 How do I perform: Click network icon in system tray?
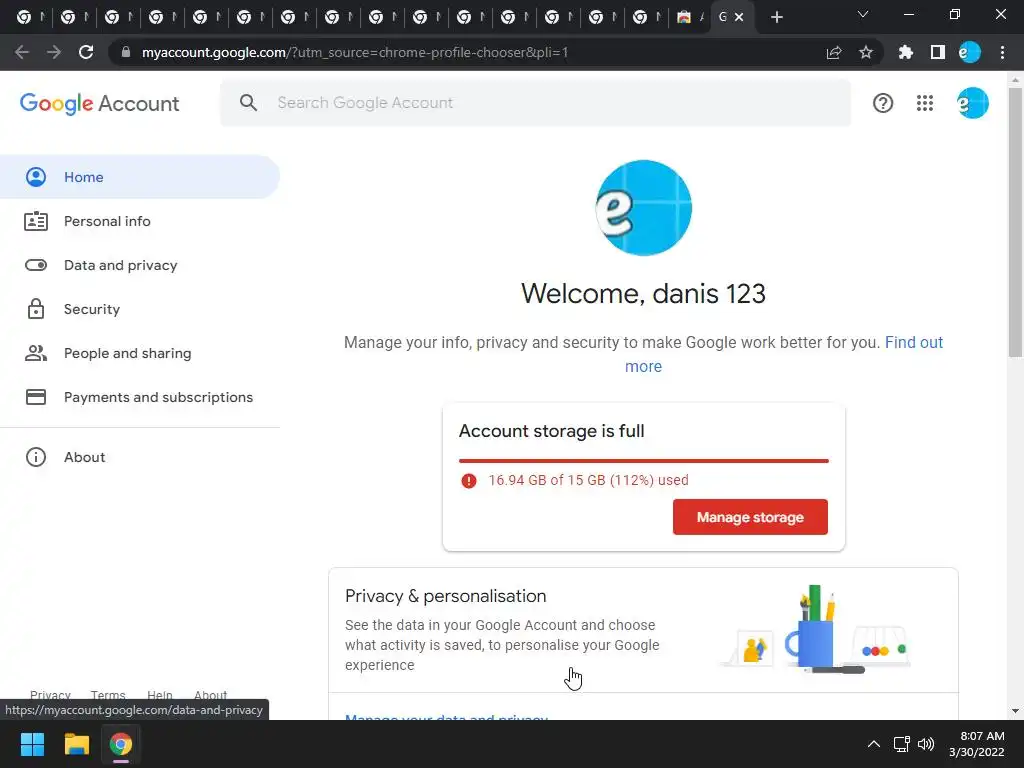(x=902, y=744)
